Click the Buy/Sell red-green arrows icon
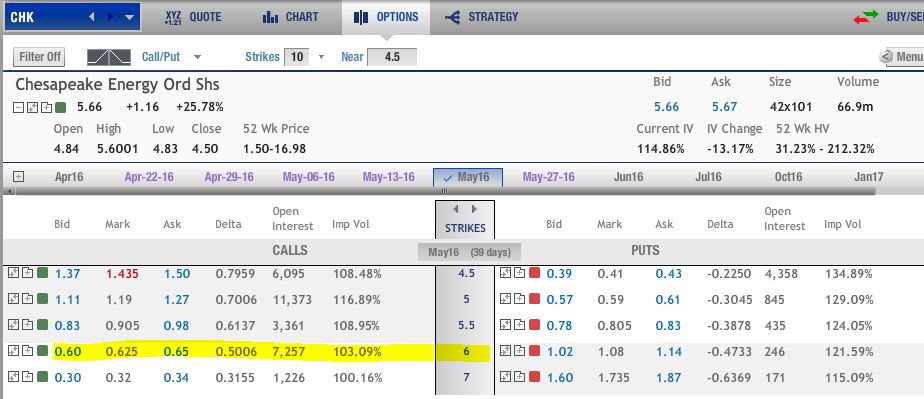The height and width of the screenshot is (399, 924). click(864, 17)
